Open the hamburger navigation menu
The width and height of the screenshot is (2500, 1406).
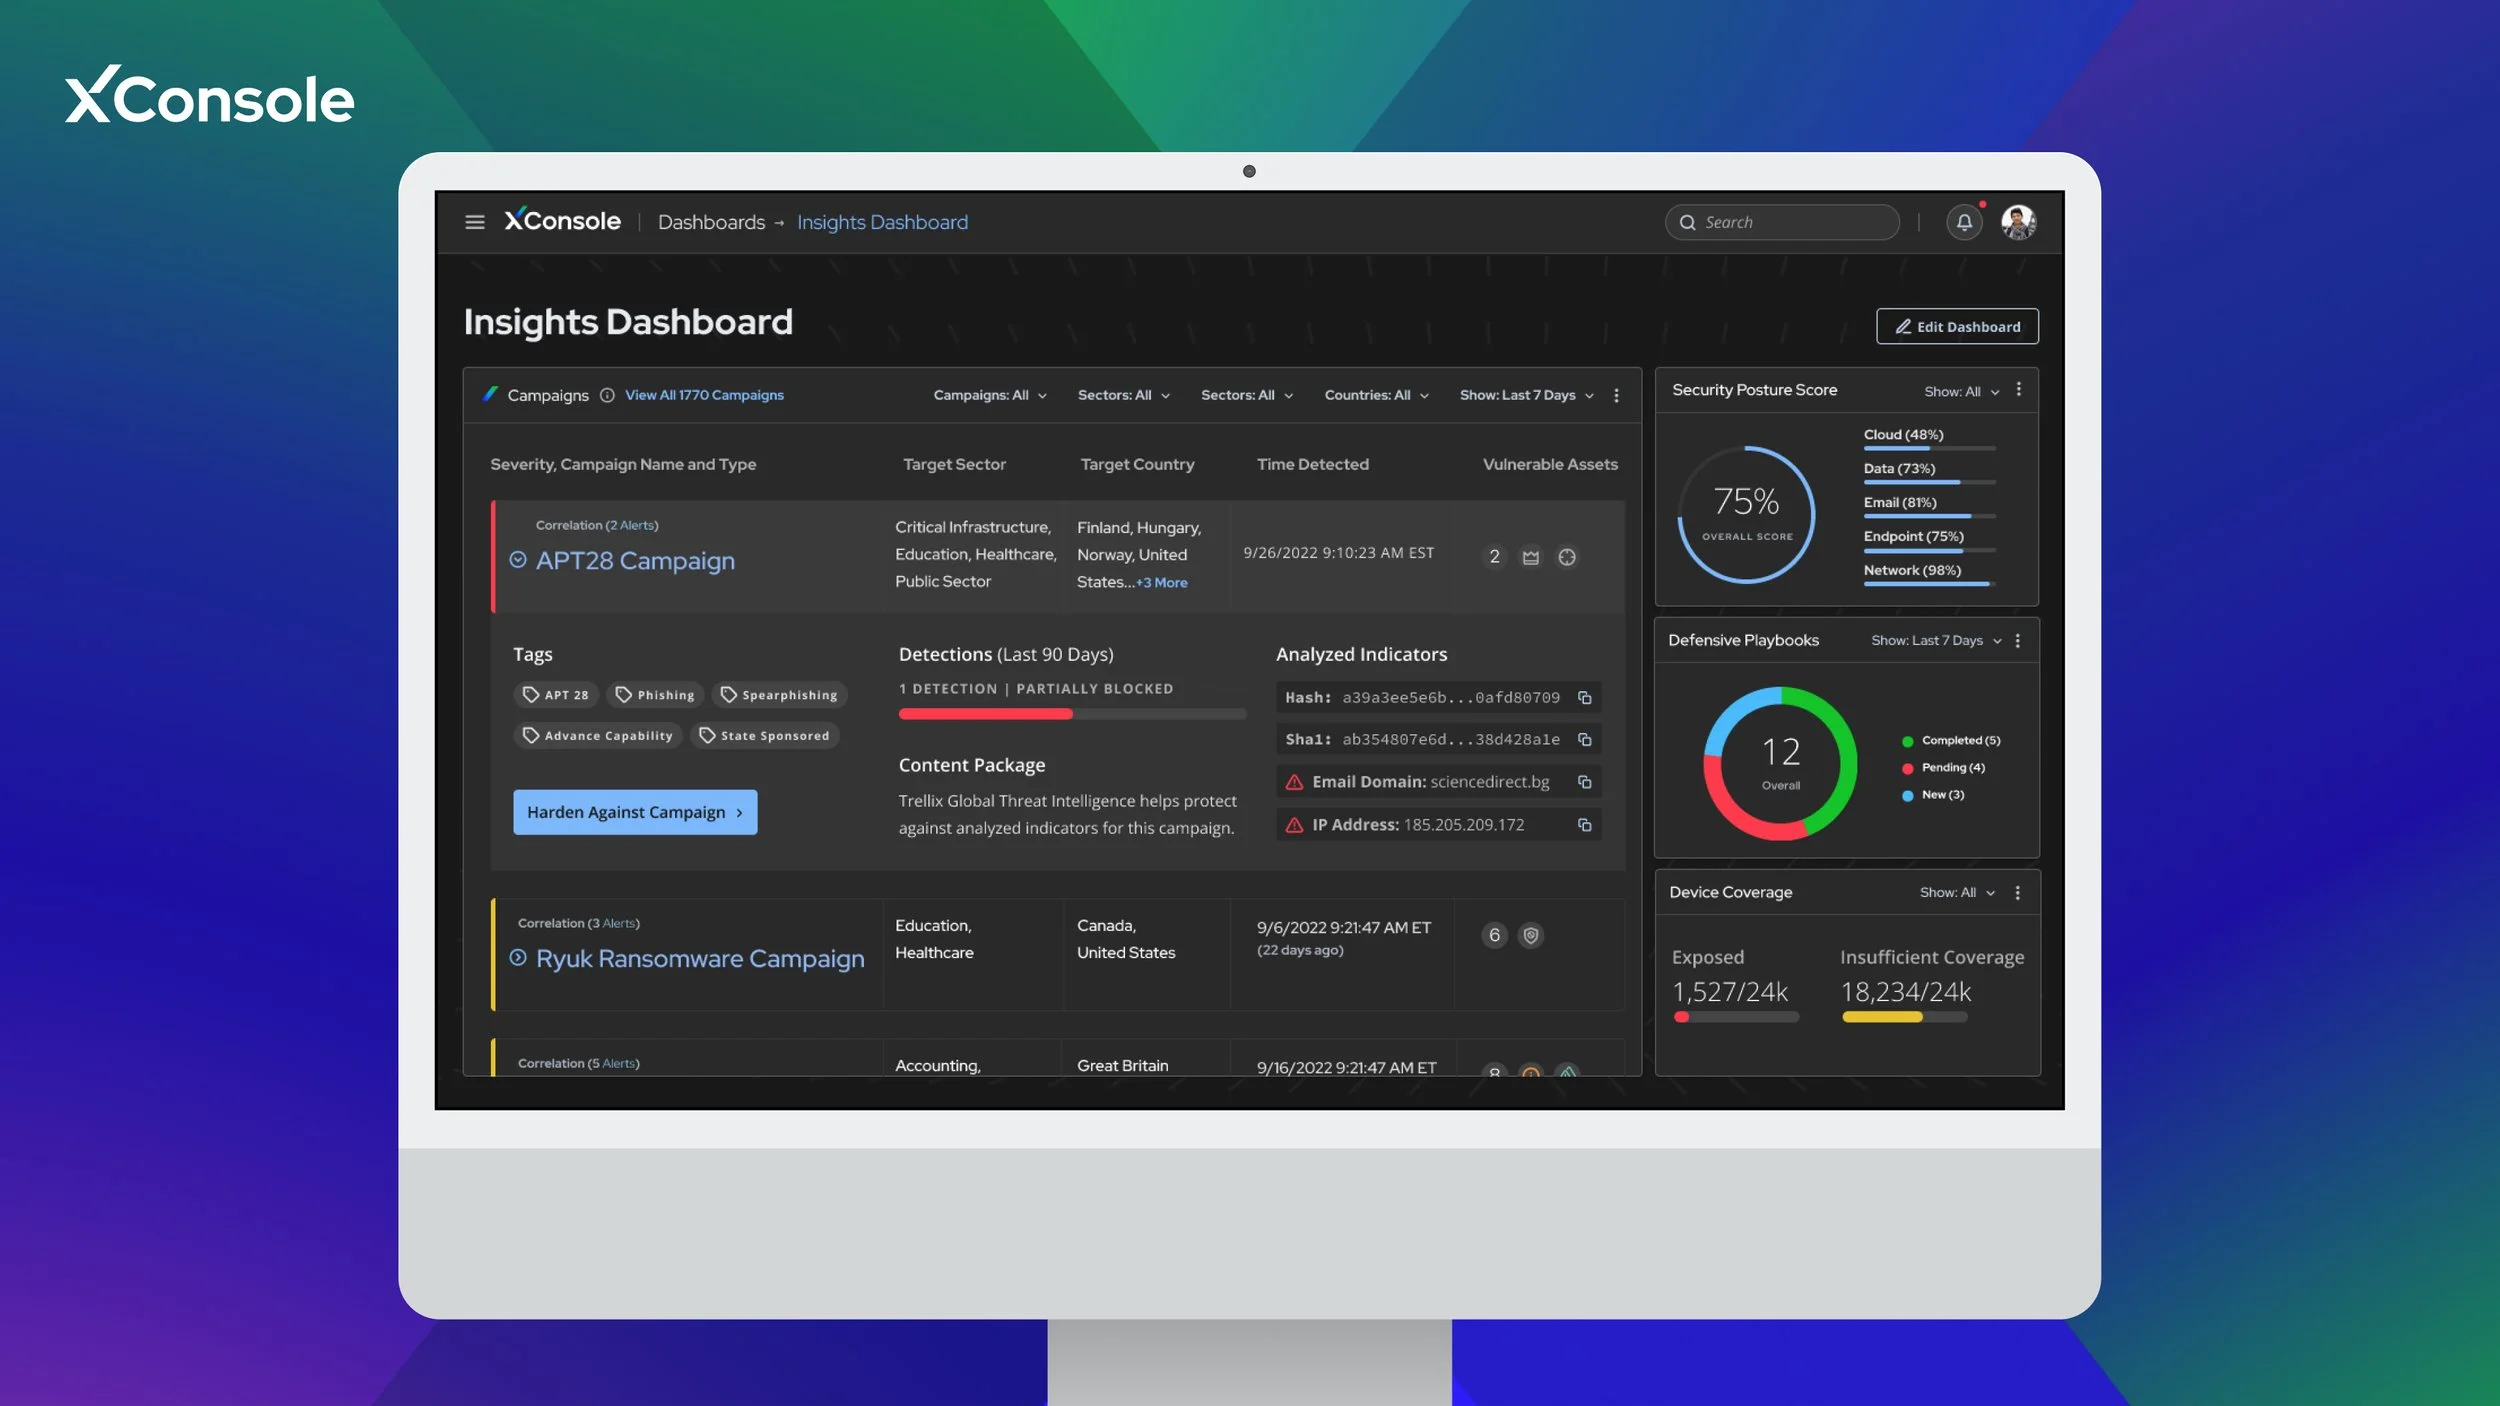pos(475,222)
